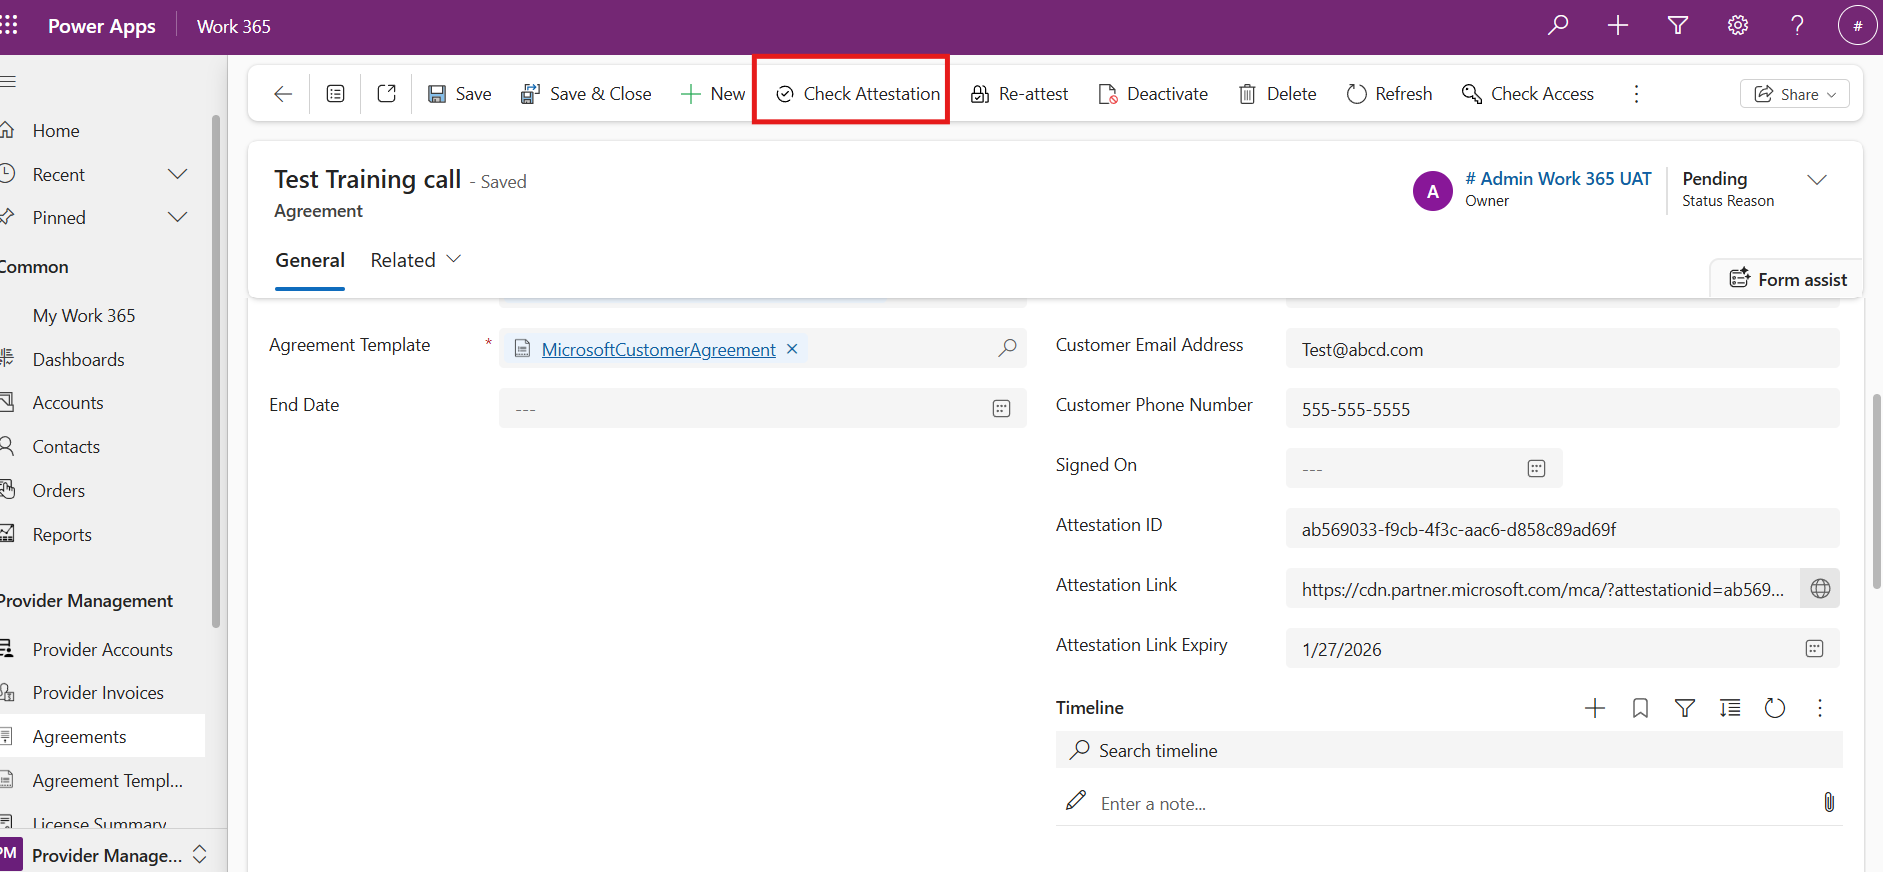
Task: Open the timeline filter funnel
Action: click(x=1685, y=708)
